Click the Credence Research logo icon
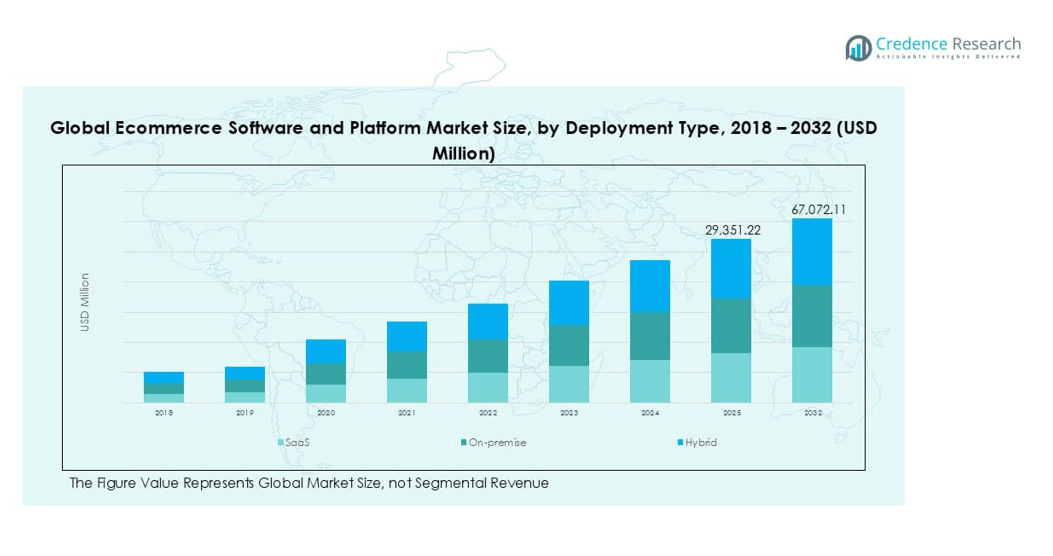The width and height of the screenshot is (1053, 556). [857, 47]
